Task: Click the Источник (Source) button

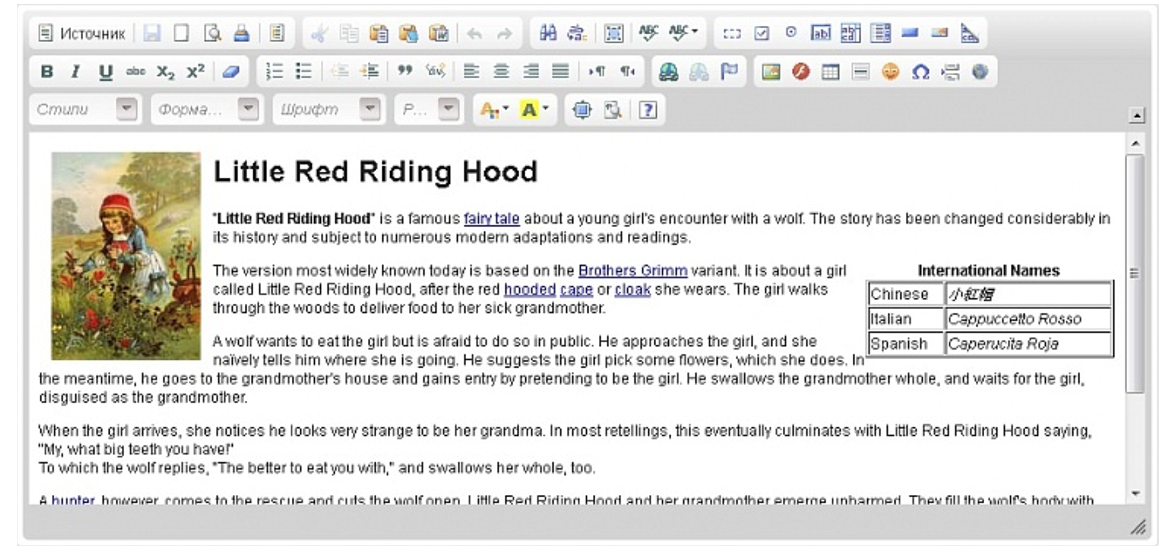Action: coord(82,34)
